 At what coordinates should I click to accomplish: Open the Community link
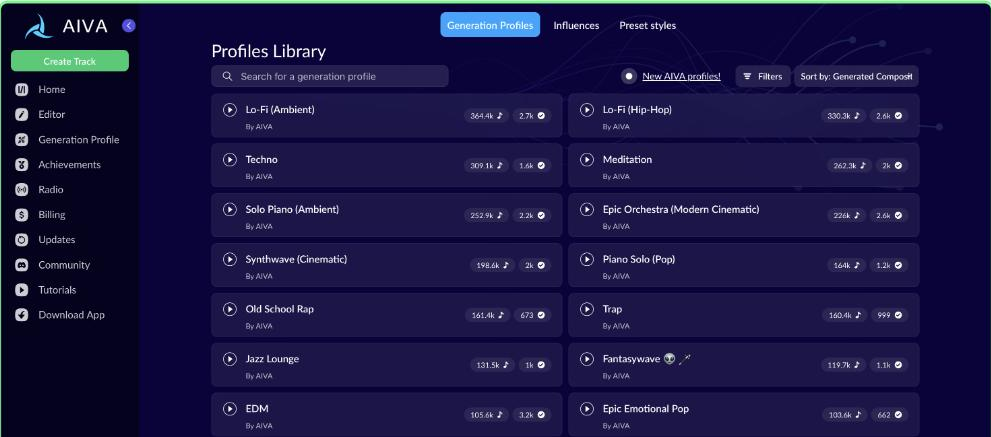(x=52, y=265)
